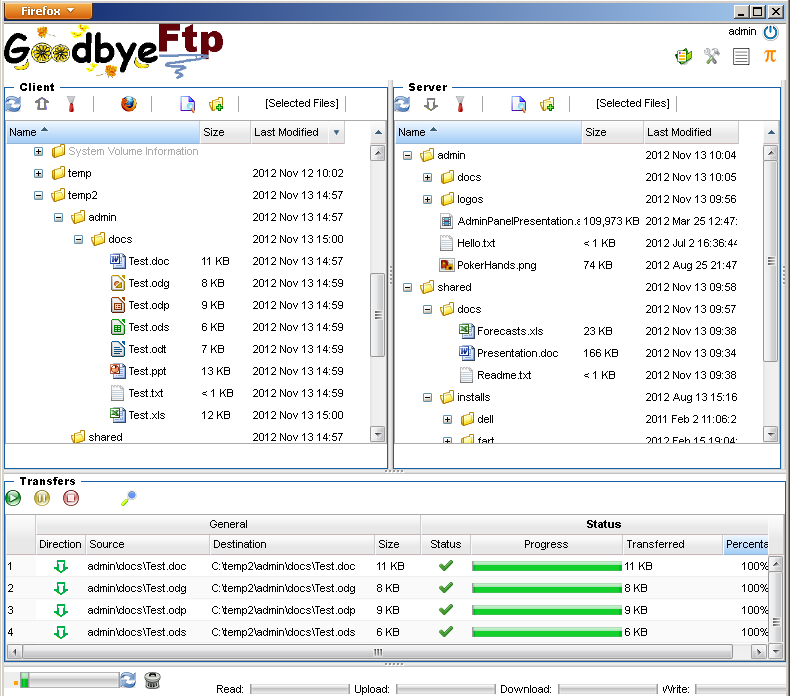This screenshot has width=790, height=696.
Task: Select Test.xls in the Client list
Action: tap(147, 415)
